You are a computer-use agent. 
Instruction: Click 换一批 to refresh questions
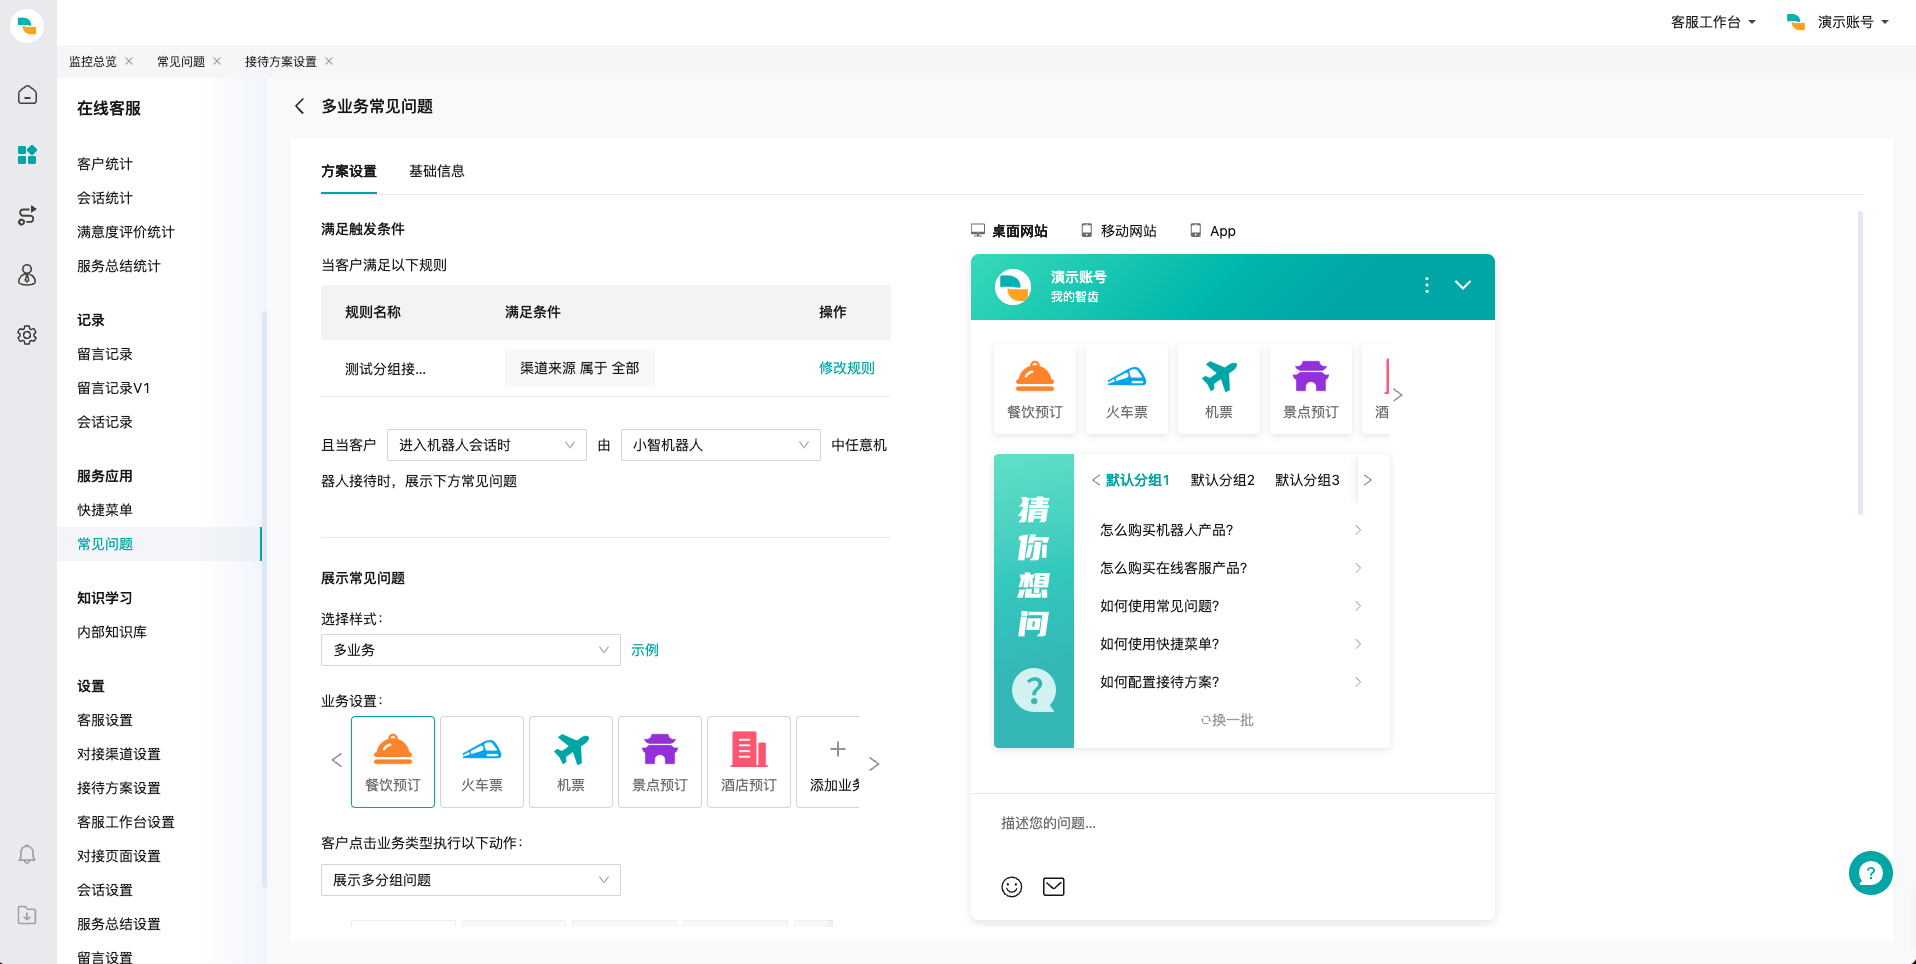click(1227, 720)
